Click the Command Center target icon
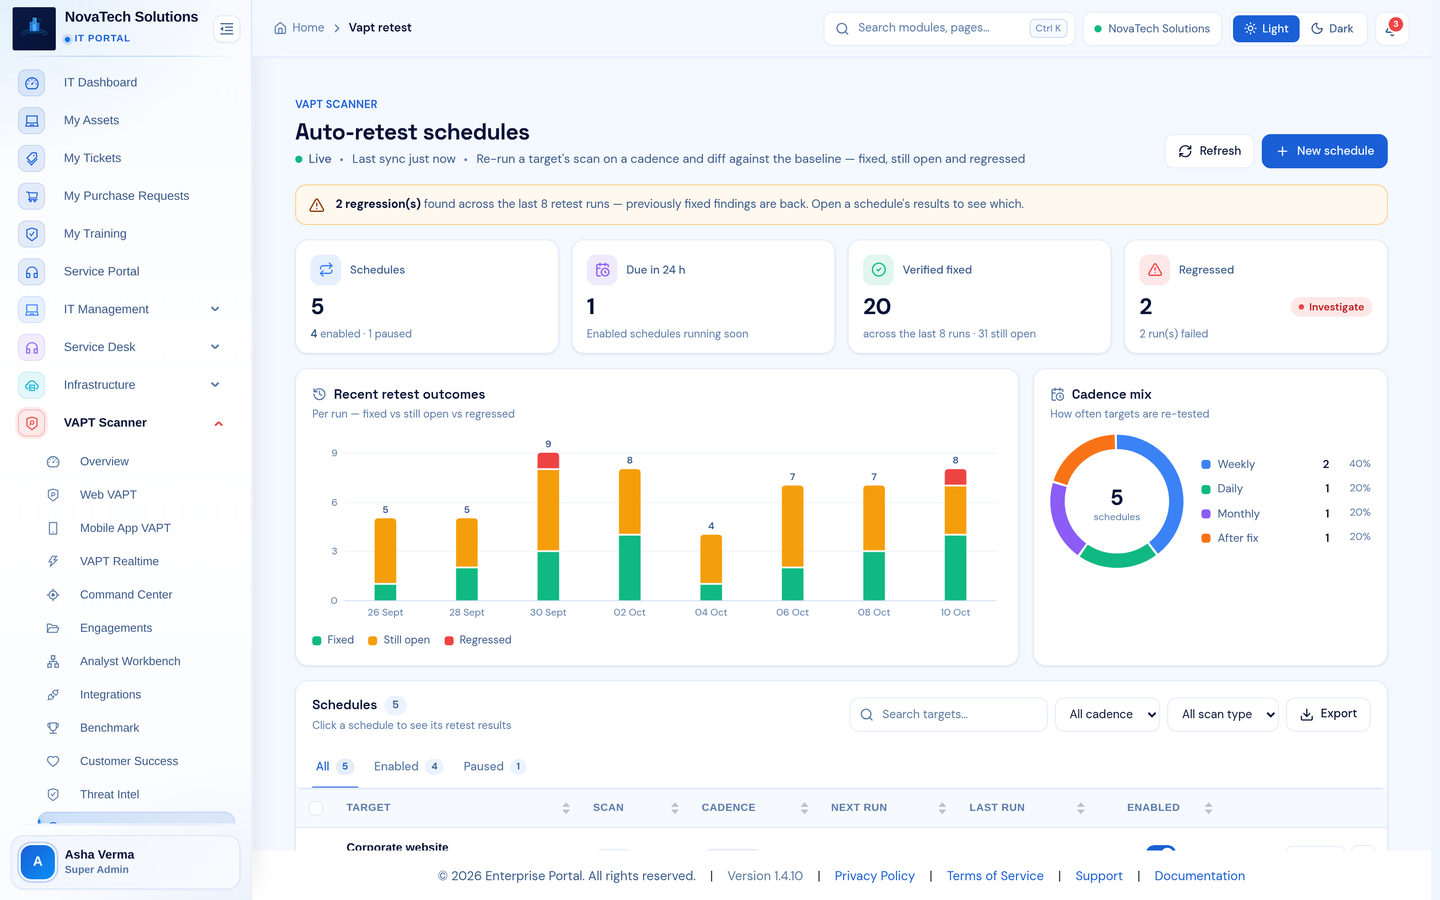 pyautogui.click(x=53, y=595)
